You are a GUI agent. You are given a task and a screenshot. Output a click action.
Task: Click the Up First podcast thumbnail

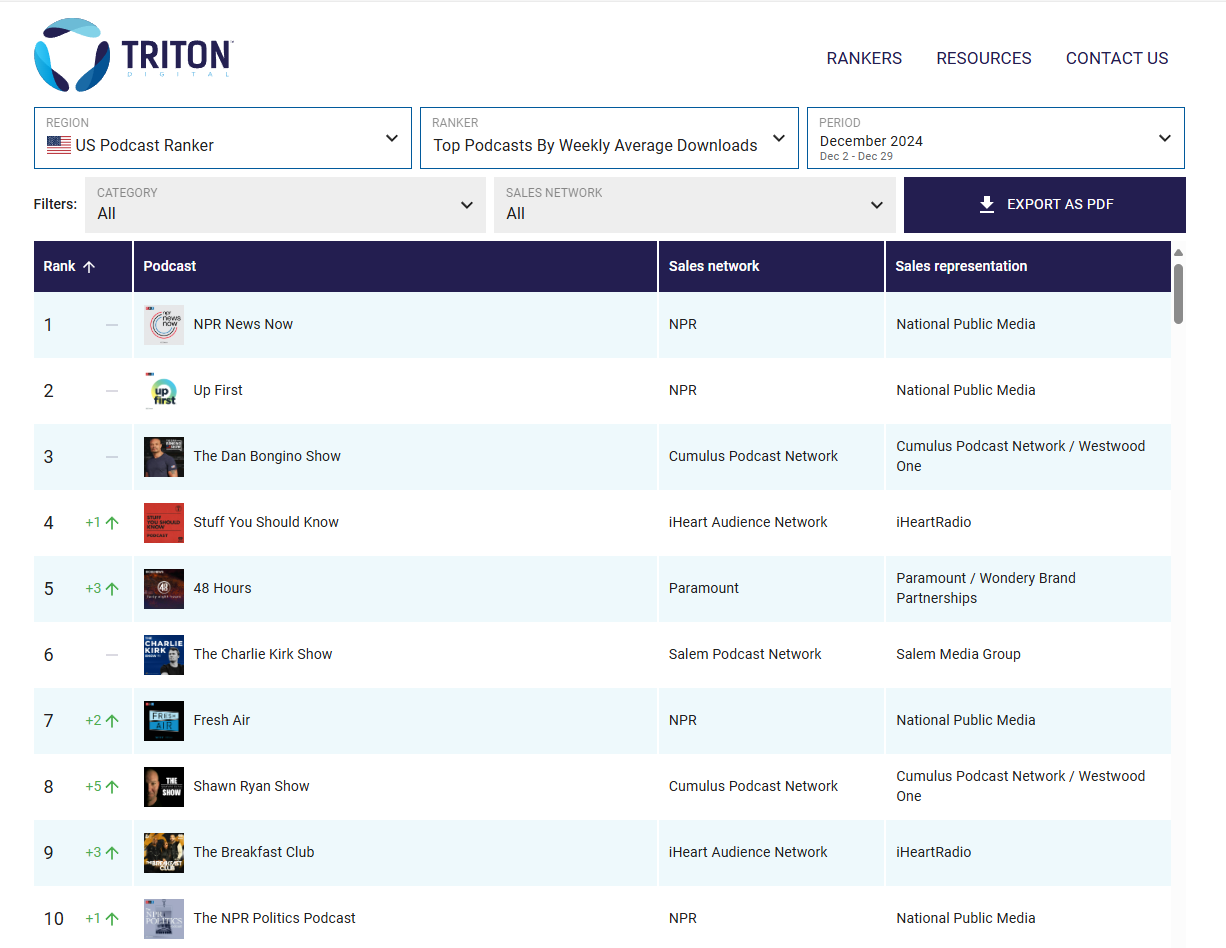click(x=164, y=391)
